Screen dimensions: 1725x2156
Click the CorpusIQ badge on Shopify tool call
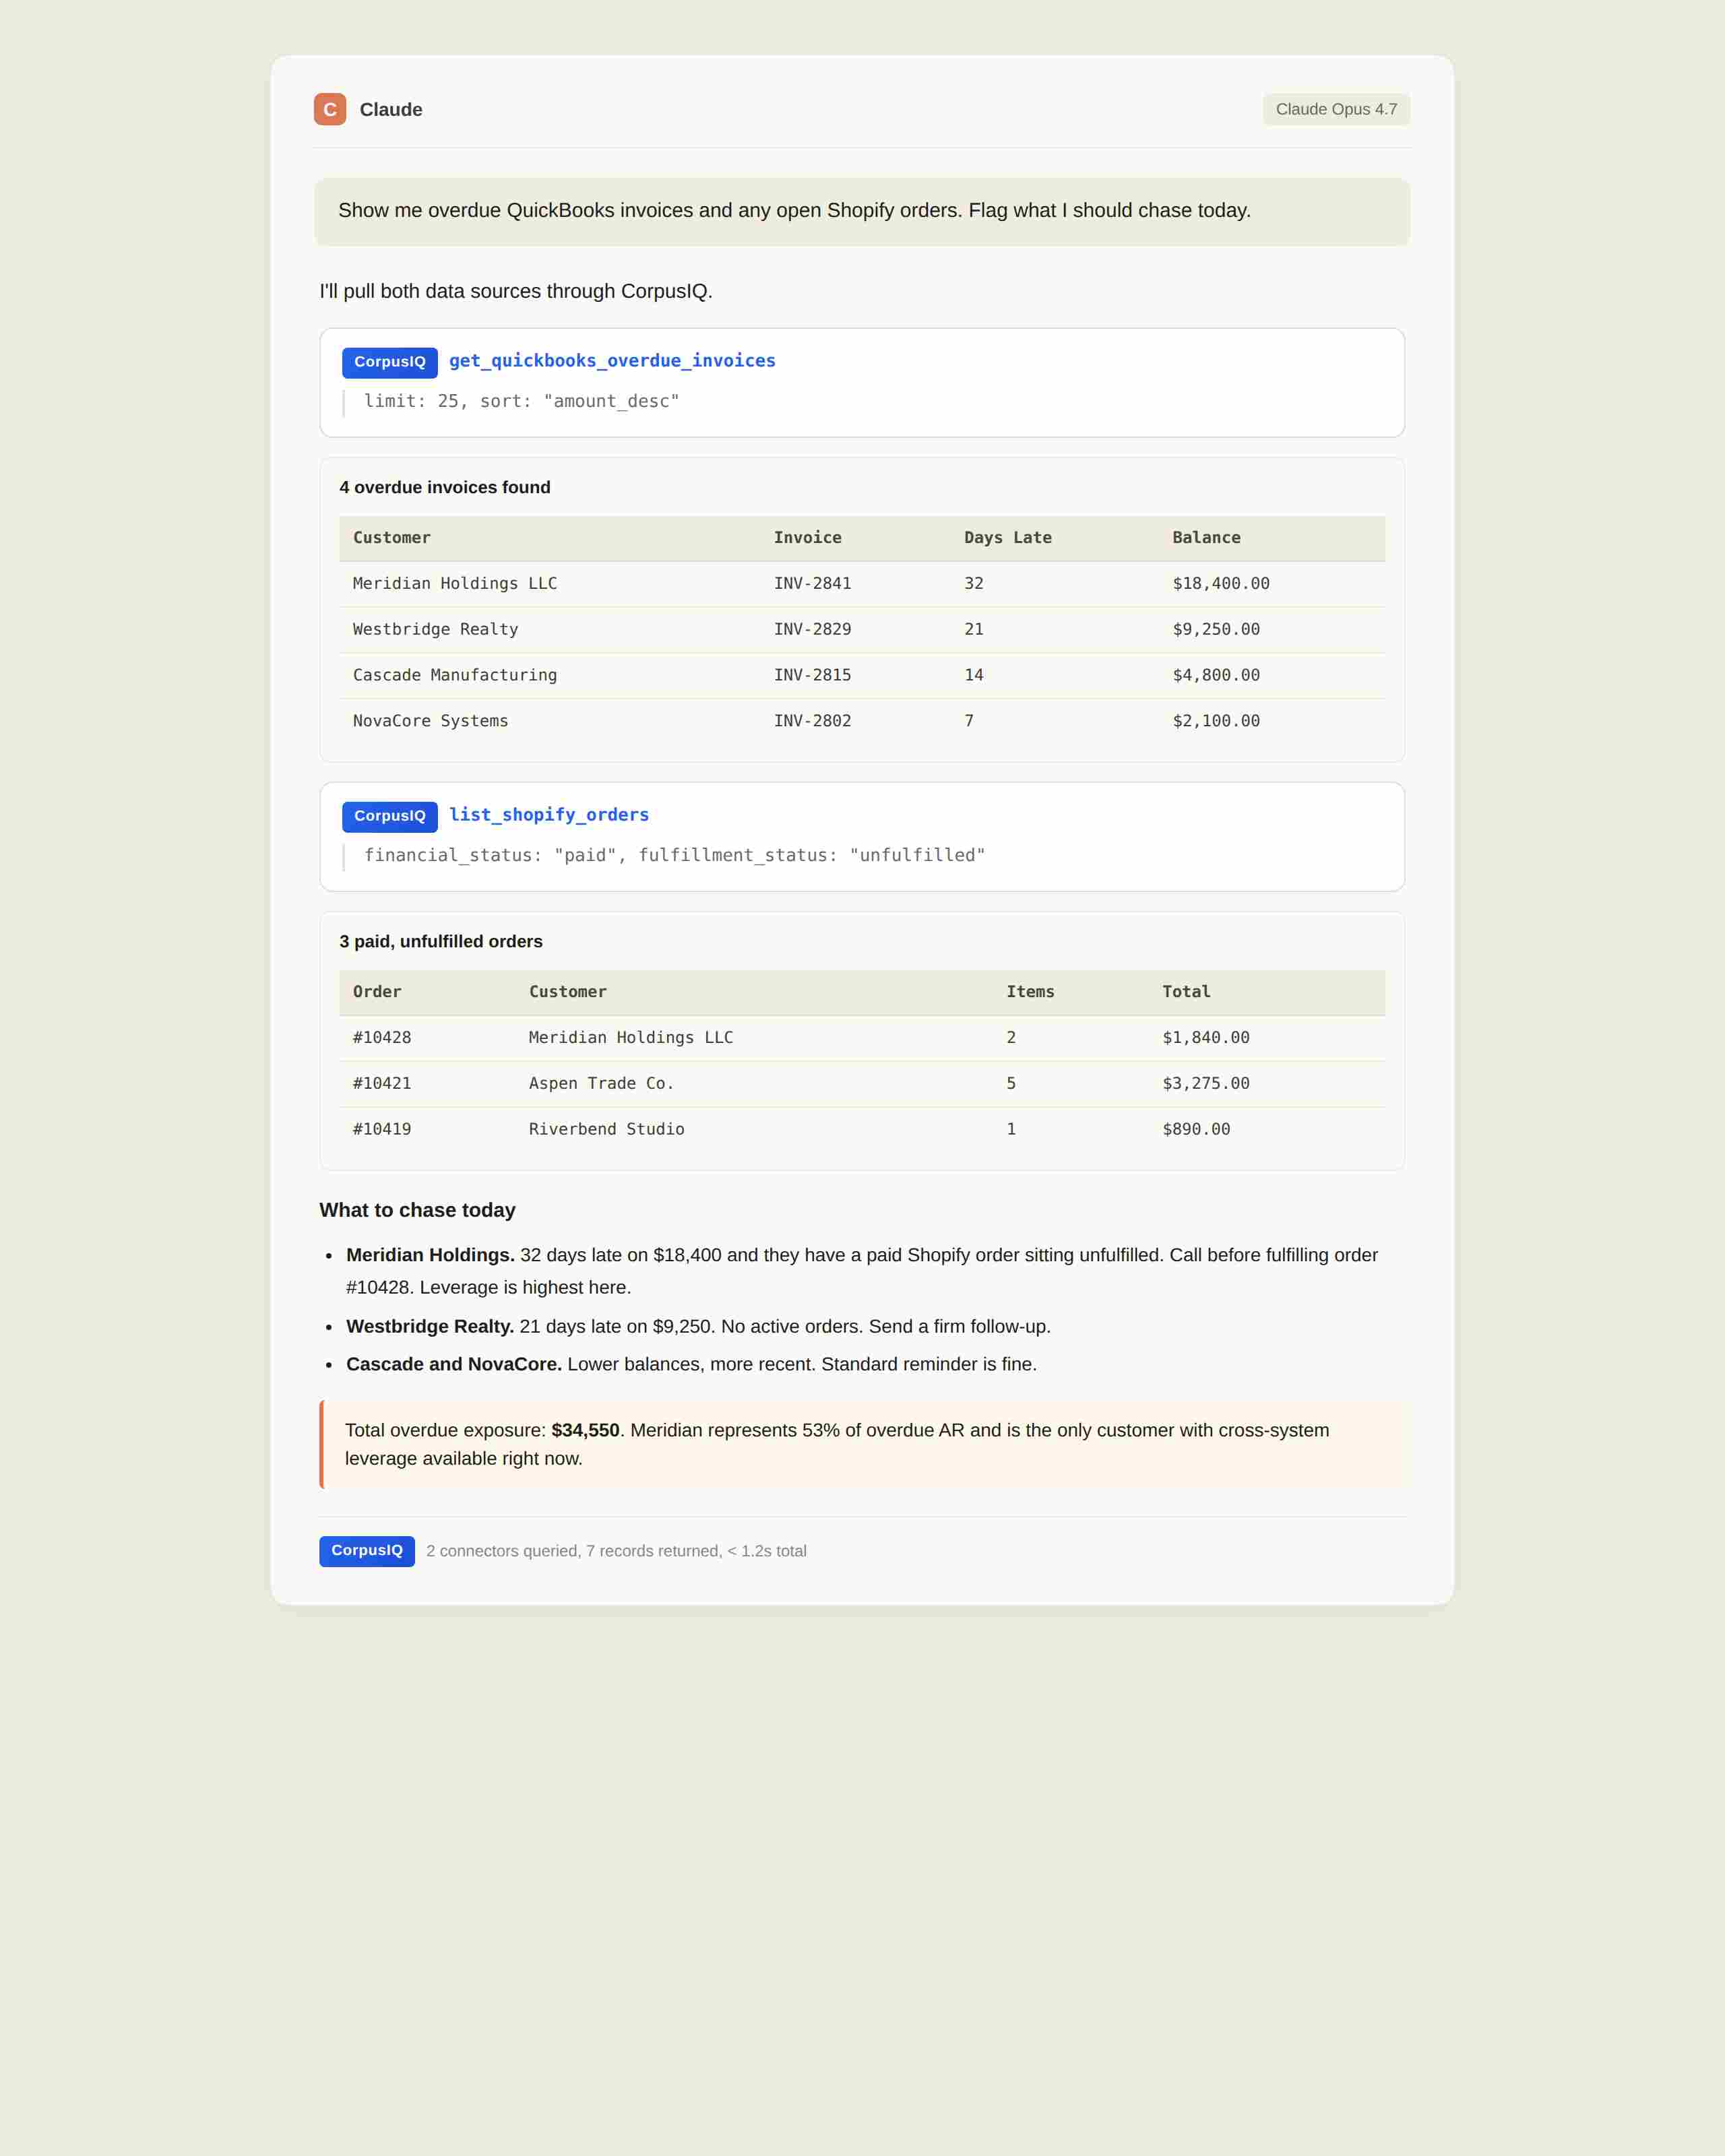[x=389, y=816]
